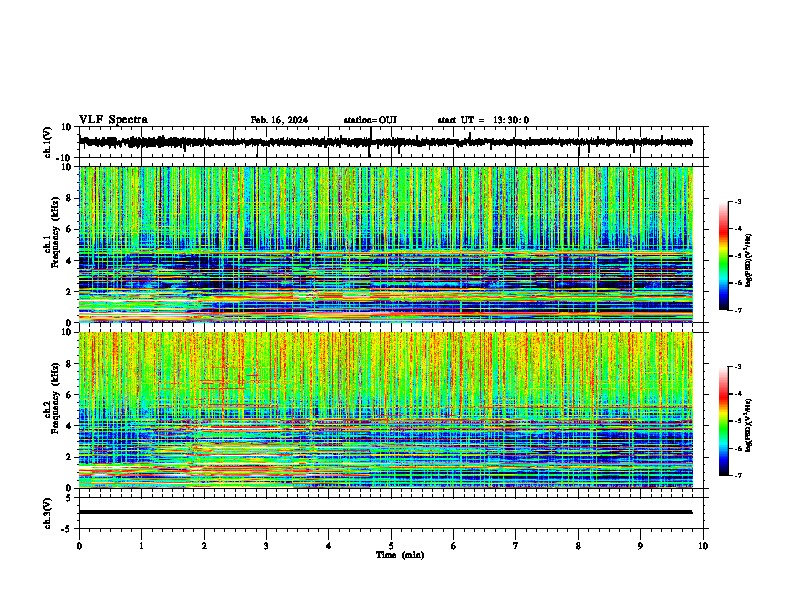Click the upper colorbar next to ch.1

coord(724,256)
